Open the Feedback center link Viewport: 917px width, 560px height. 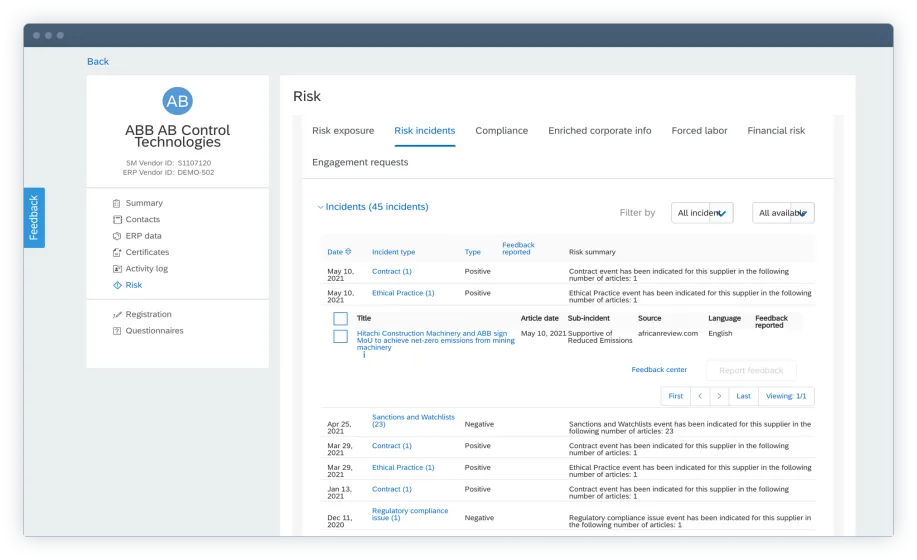(x=659, y=370)
